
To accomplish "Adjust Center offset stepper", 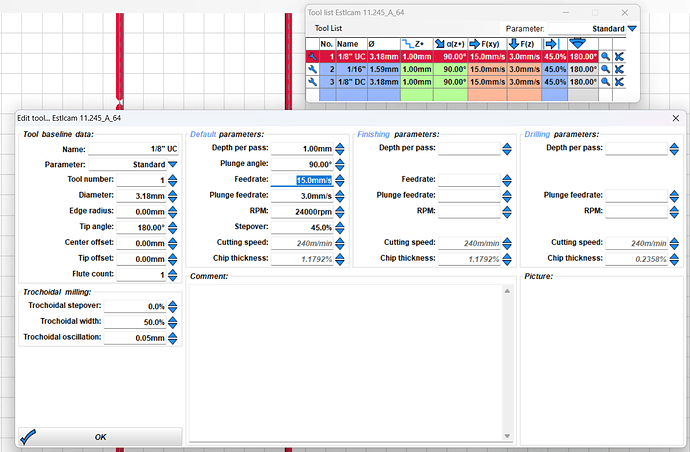I will (x=172, y=243).
